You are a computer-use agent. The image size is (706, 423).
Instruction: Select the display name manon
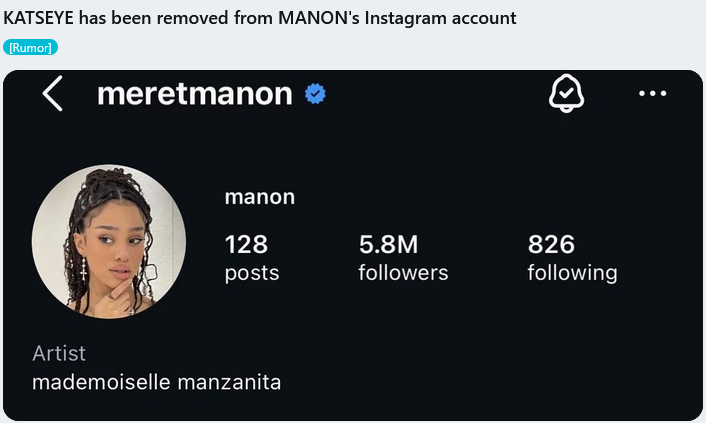point(259,197)
